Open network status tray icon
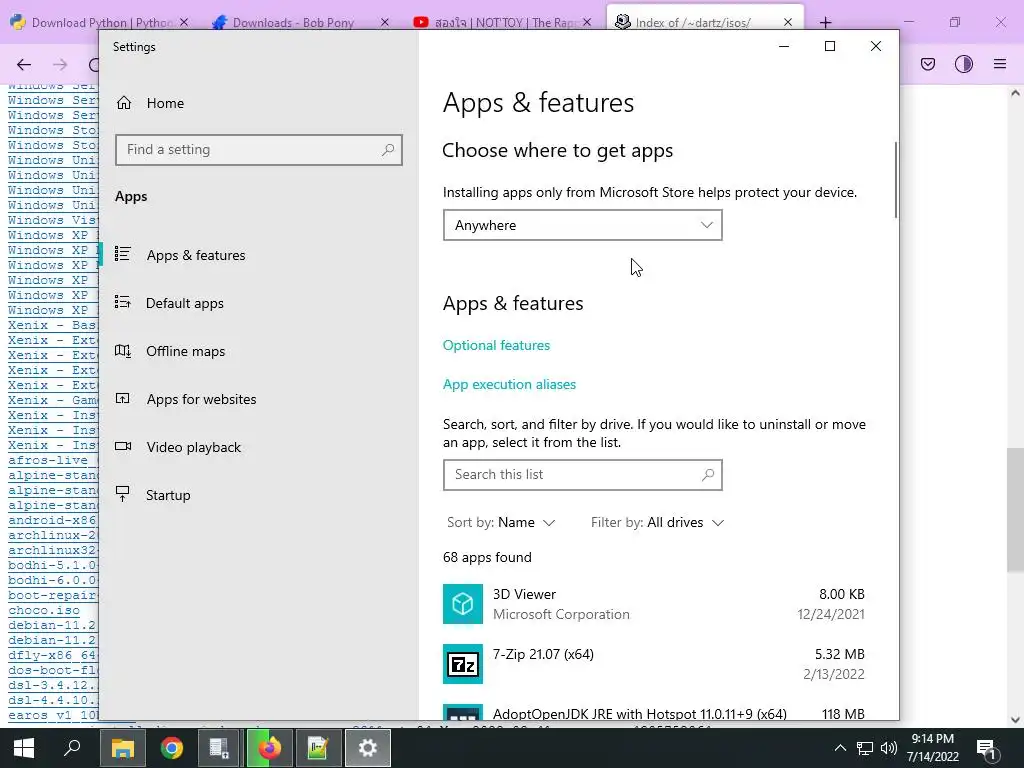This screenshot has height=768, width=1024. pos(865,748)
